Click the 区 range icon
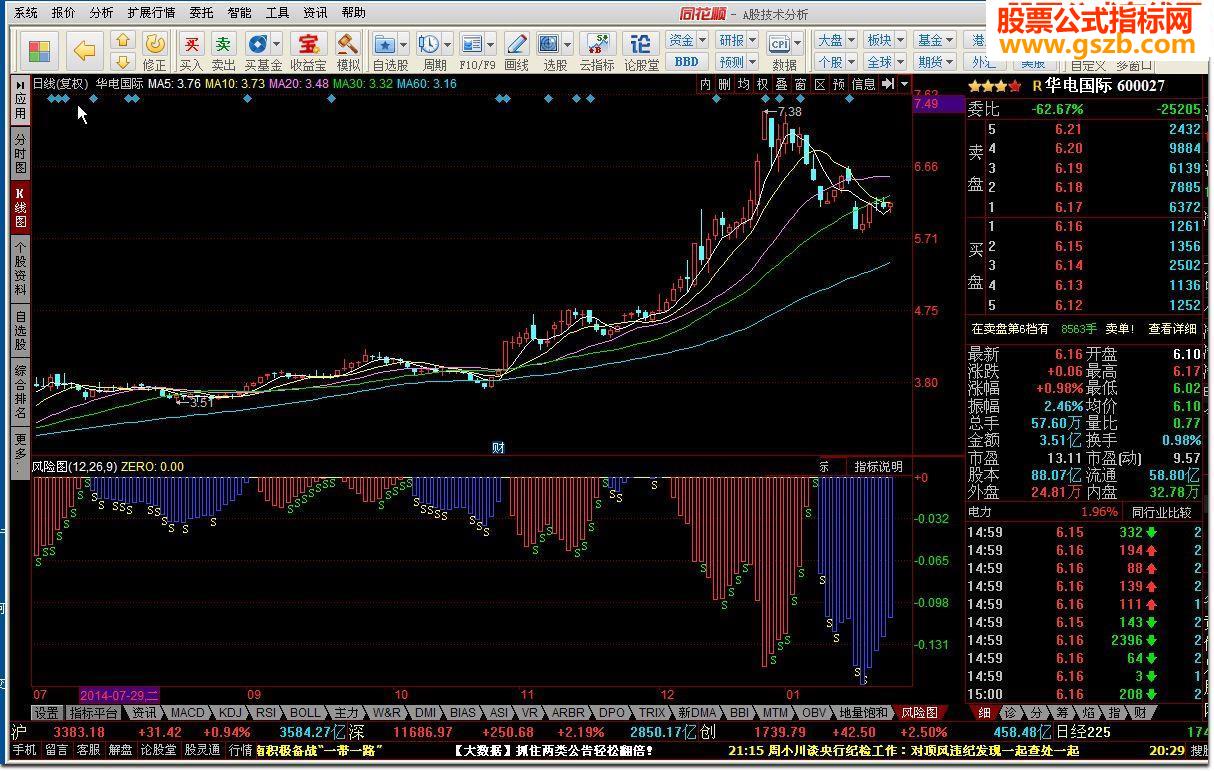Screen dimensions: 1214x771 [820, 85]
